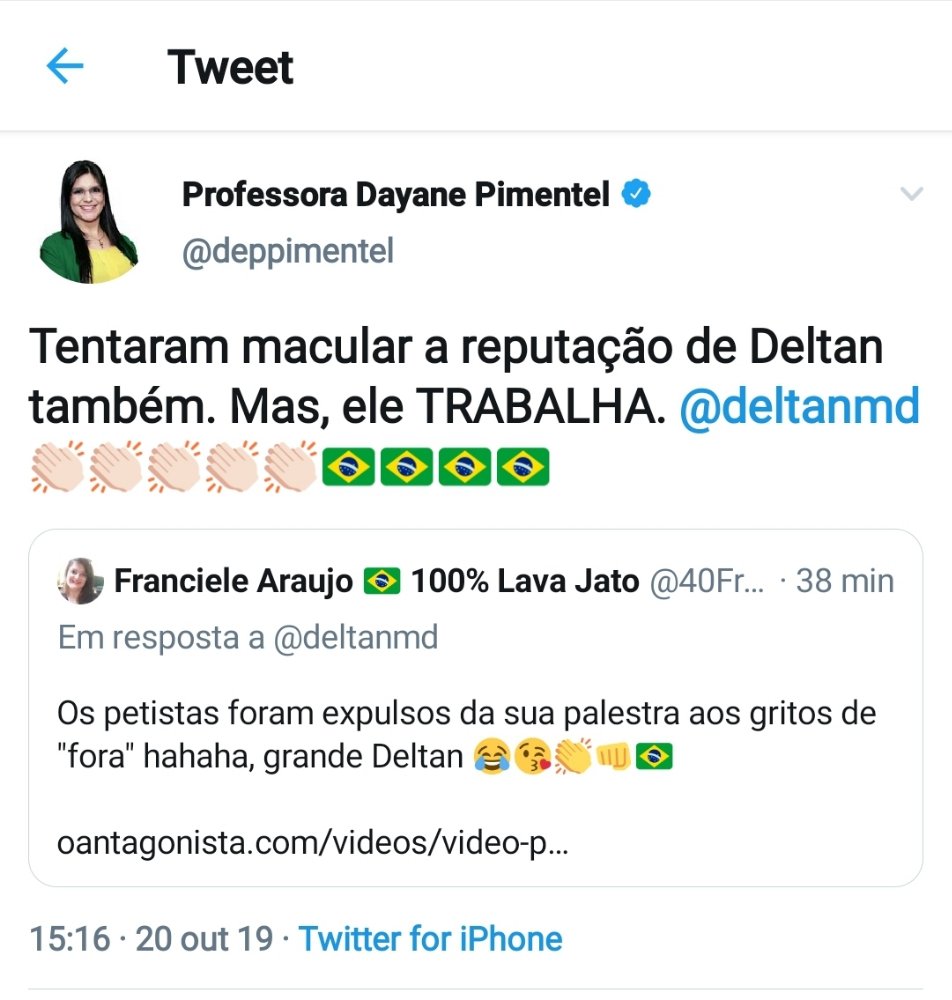Tap the back arrow icon
952x1000 pixels.
tap(65, 67)
